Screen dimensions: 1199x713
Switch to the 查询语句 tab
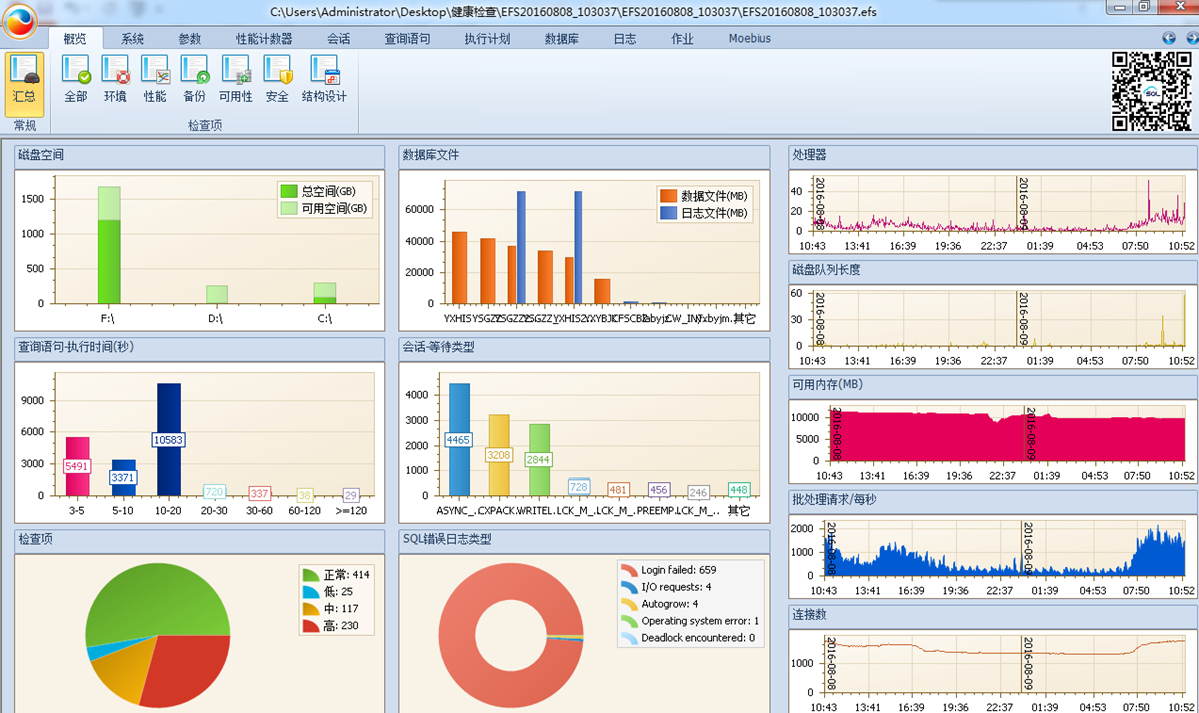pos(408,38)
